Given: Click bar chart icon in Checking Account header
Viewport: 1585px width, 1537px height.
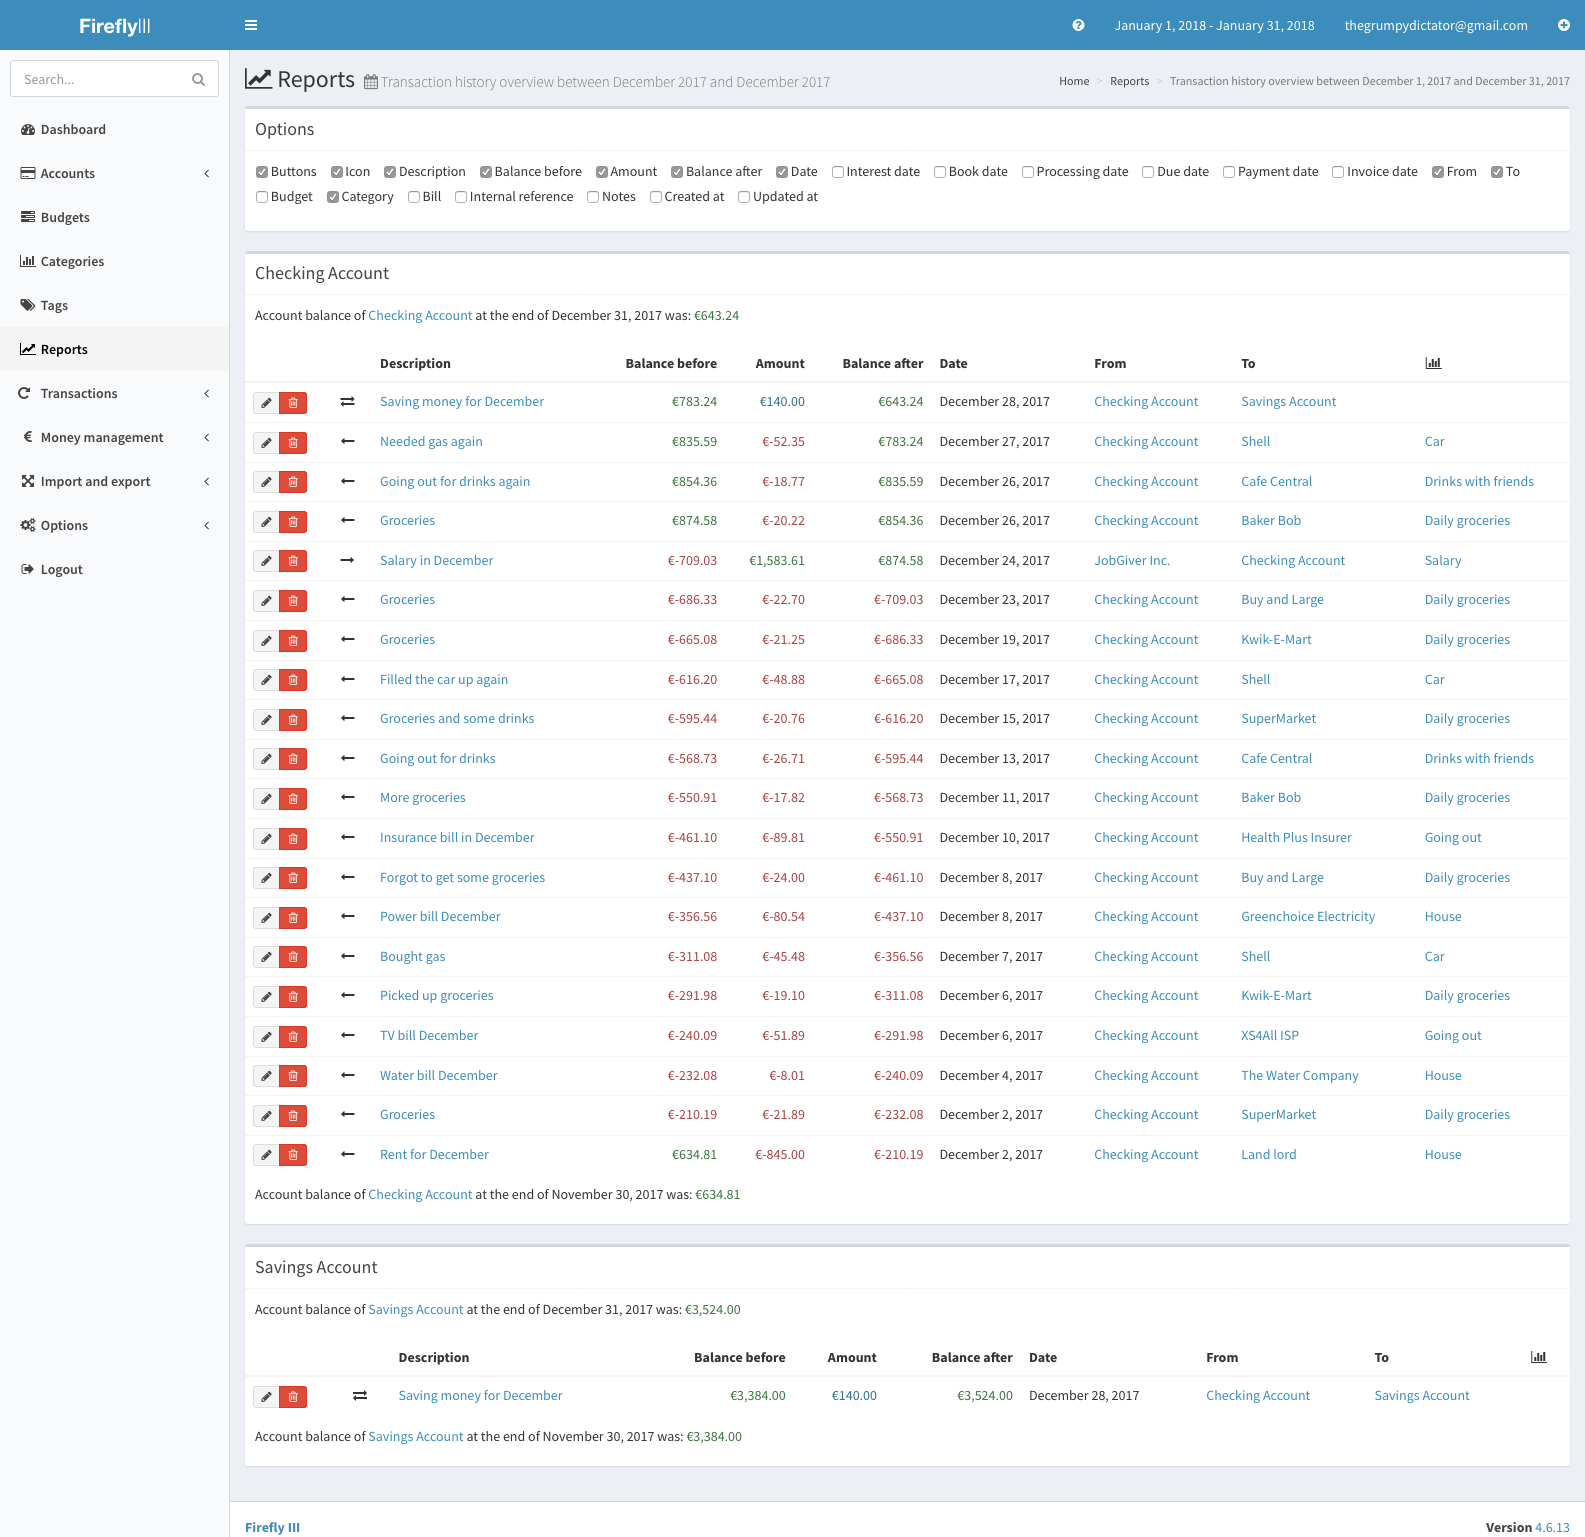Looking at the screenshot, I should click(1433, 363).
